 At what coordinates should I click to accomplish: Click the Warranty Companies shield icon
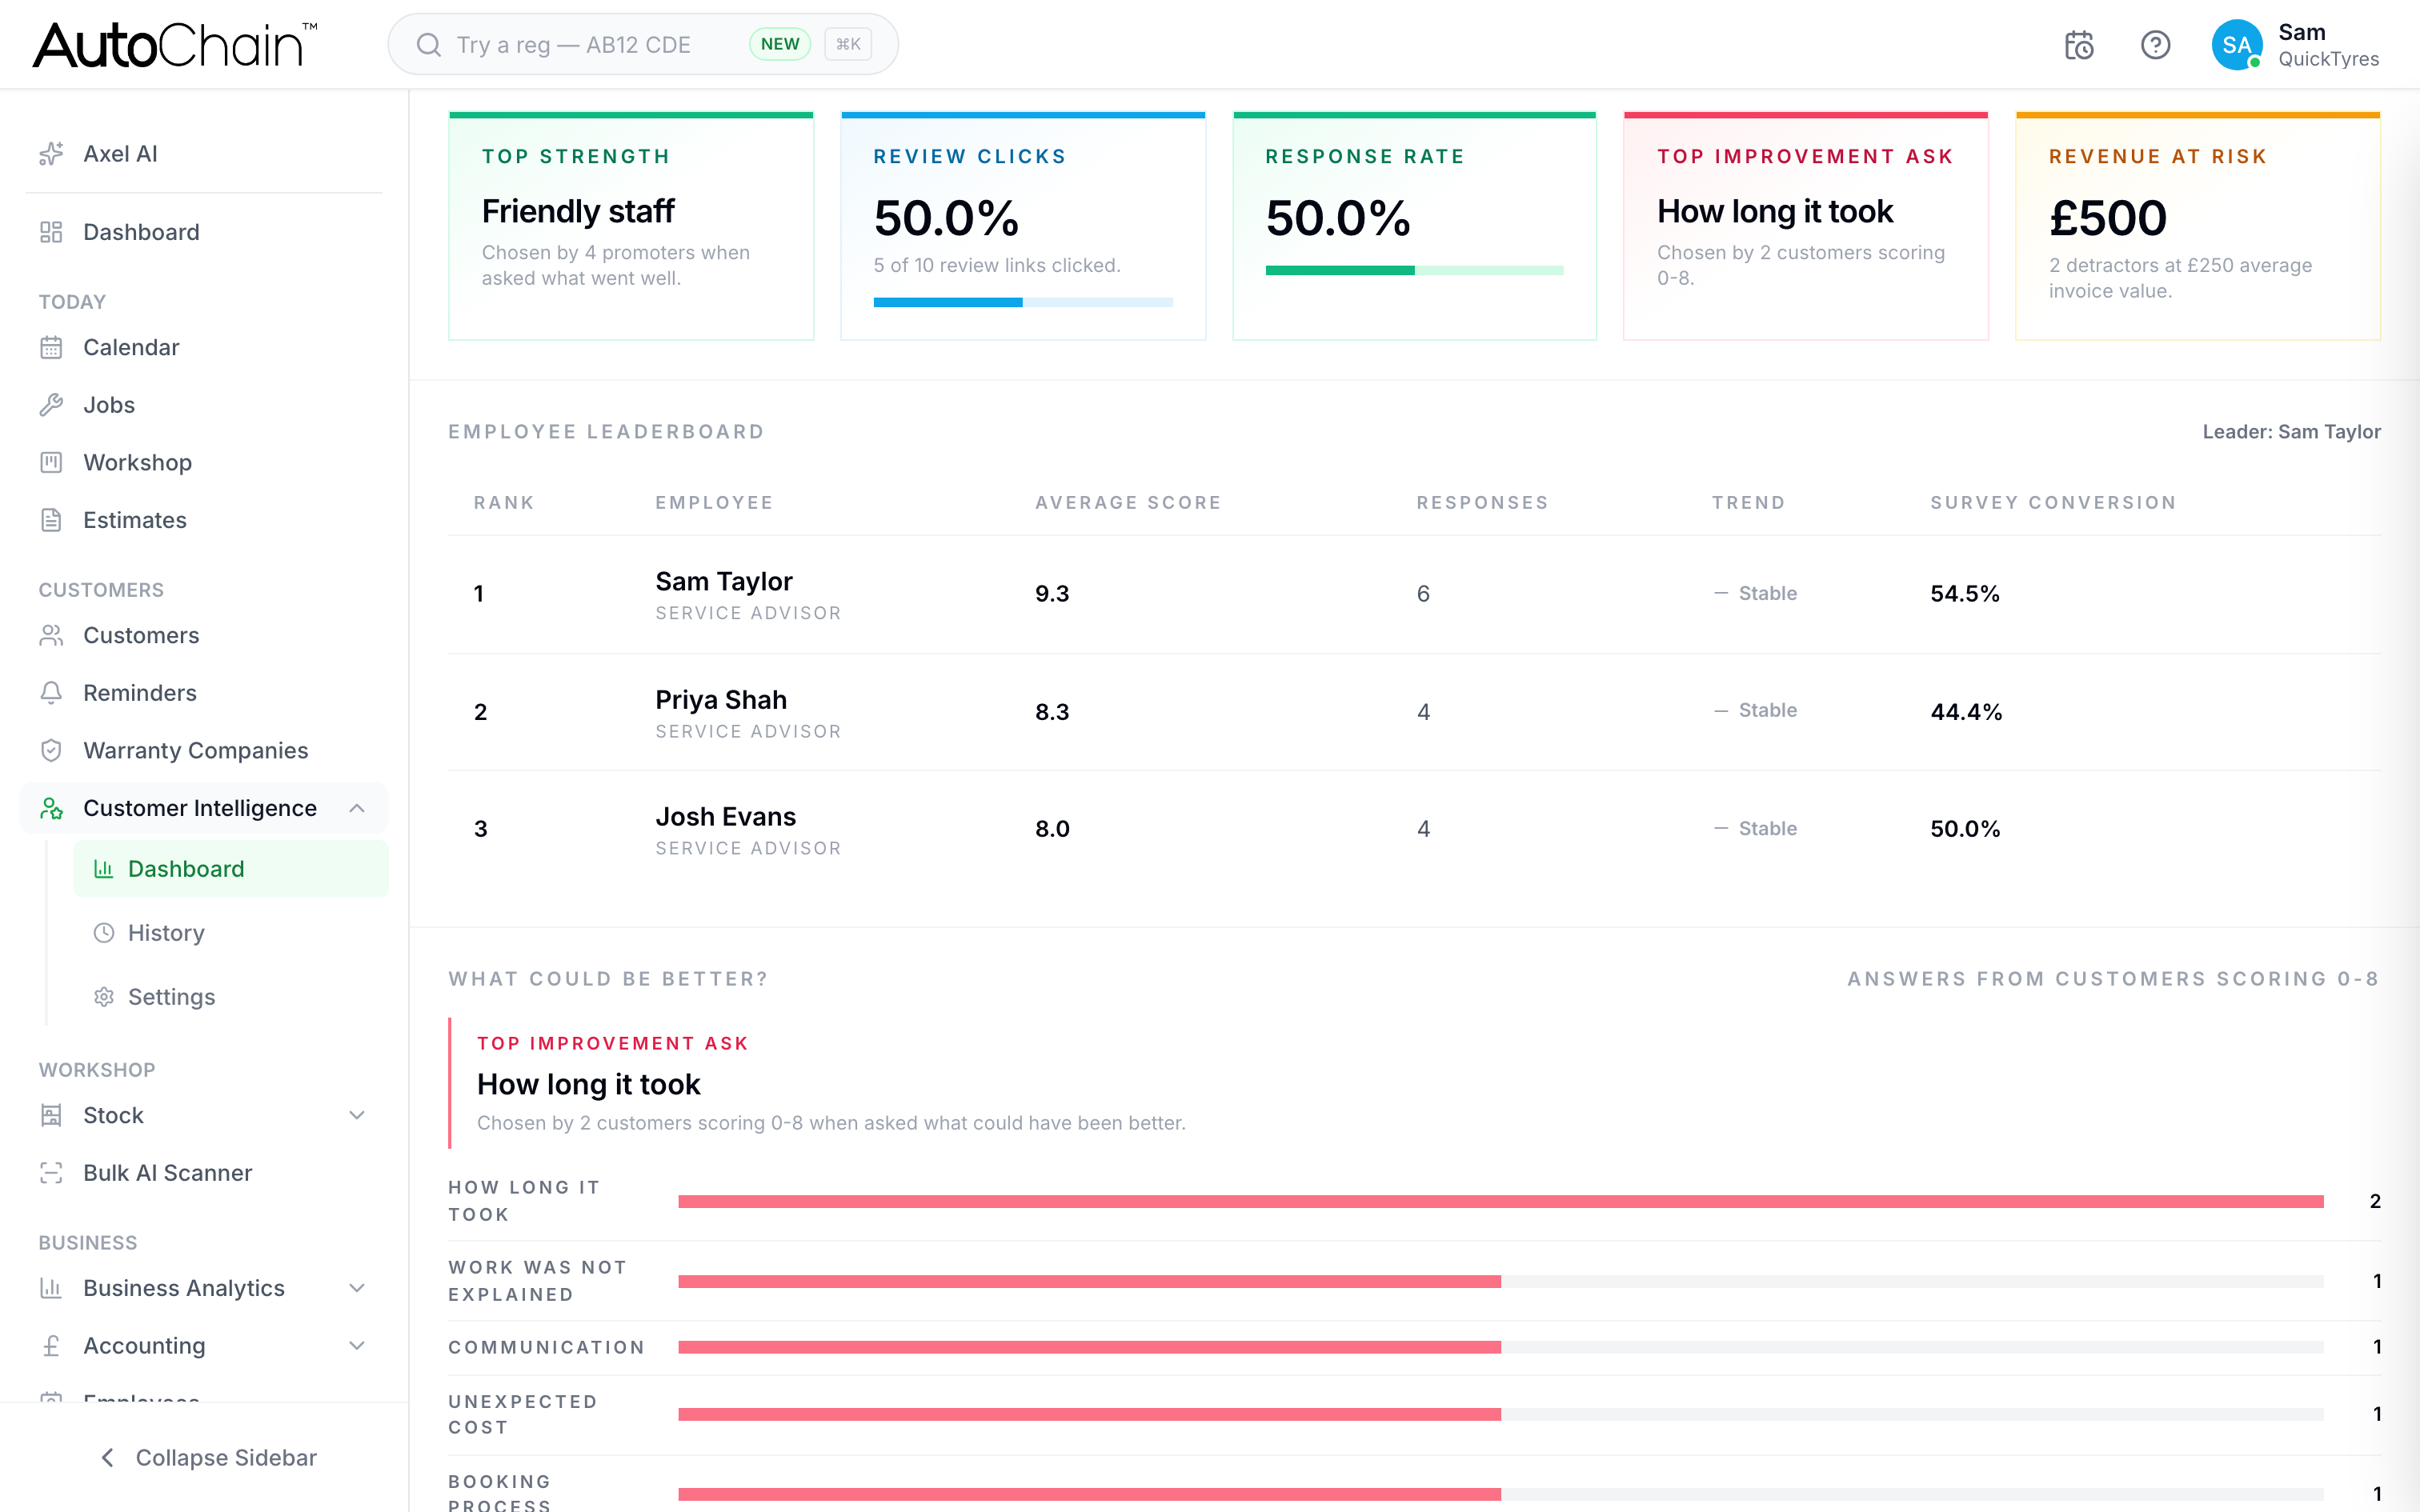pos(51,750)
